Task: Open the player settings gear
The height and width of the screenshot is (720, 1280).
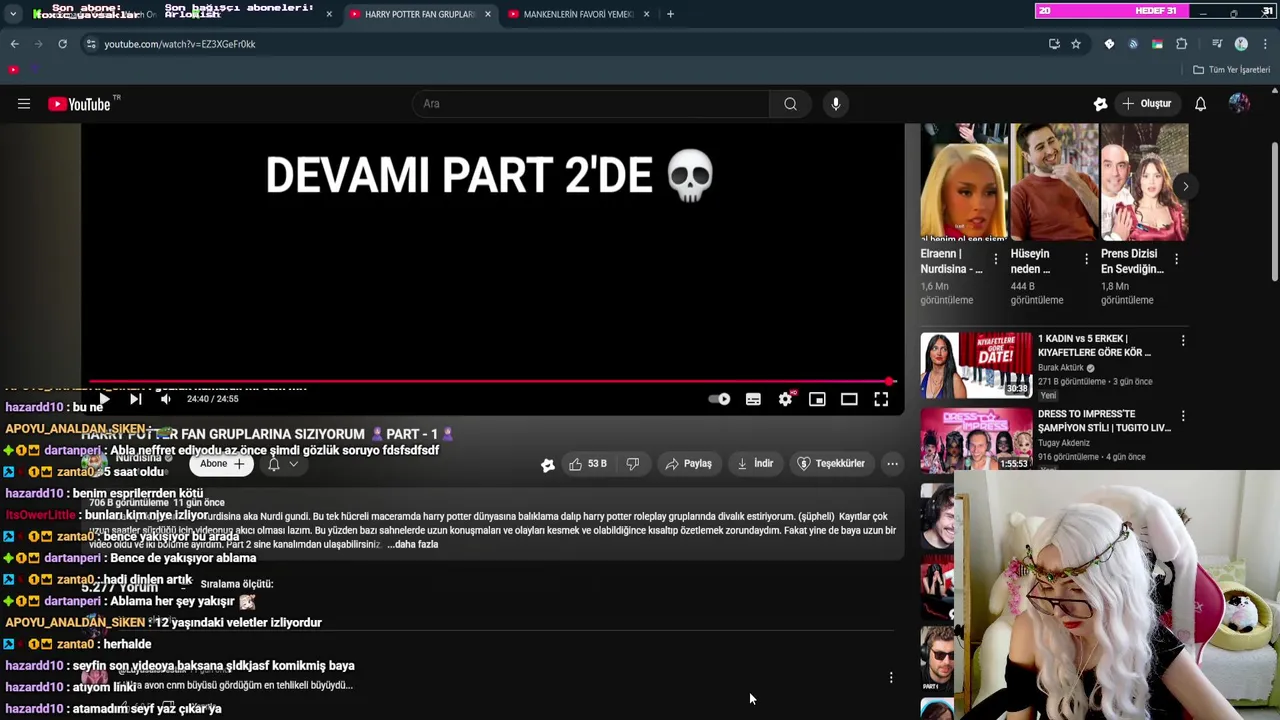Action: coord(786,399)
